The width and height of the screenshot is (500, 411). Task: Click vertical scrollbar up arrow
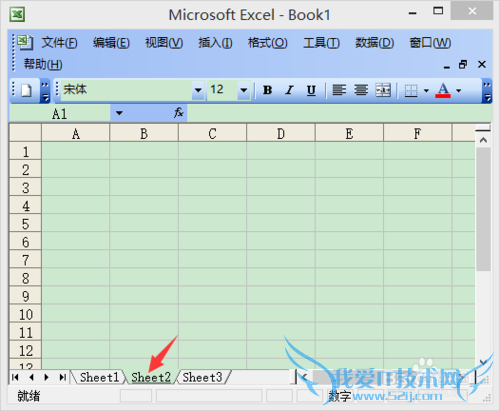[483, 140]
